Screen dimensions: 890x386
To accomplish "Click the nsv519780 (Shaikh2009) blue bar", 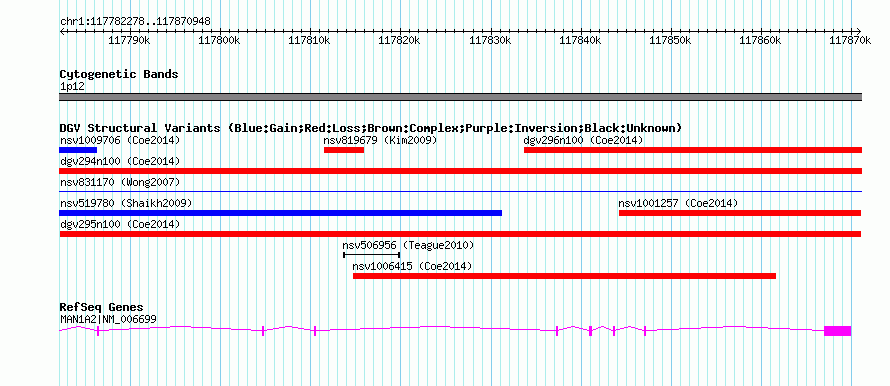I will (x=280, y=213).
